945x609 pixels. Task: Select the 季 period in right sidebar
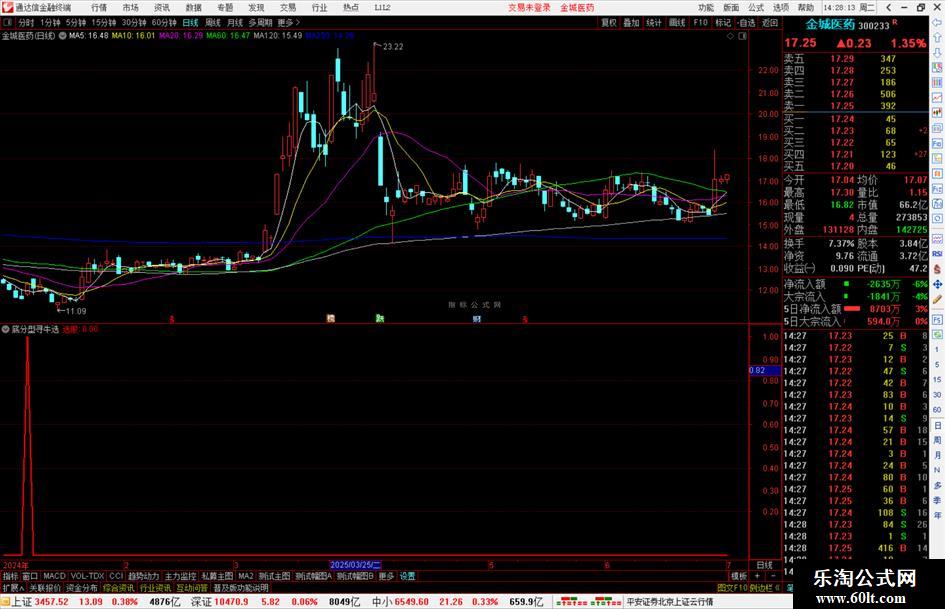[937, 500]
